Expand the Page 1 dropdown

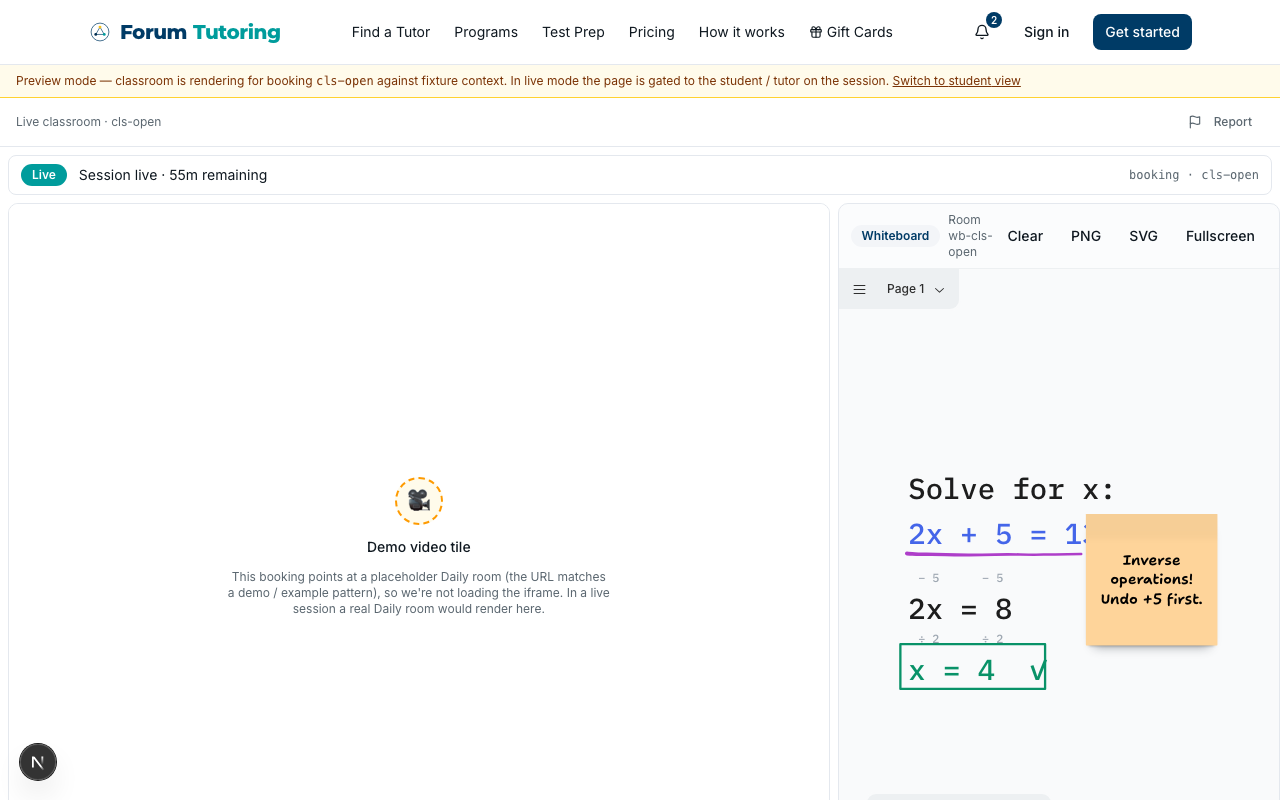[x=915, y=289]
